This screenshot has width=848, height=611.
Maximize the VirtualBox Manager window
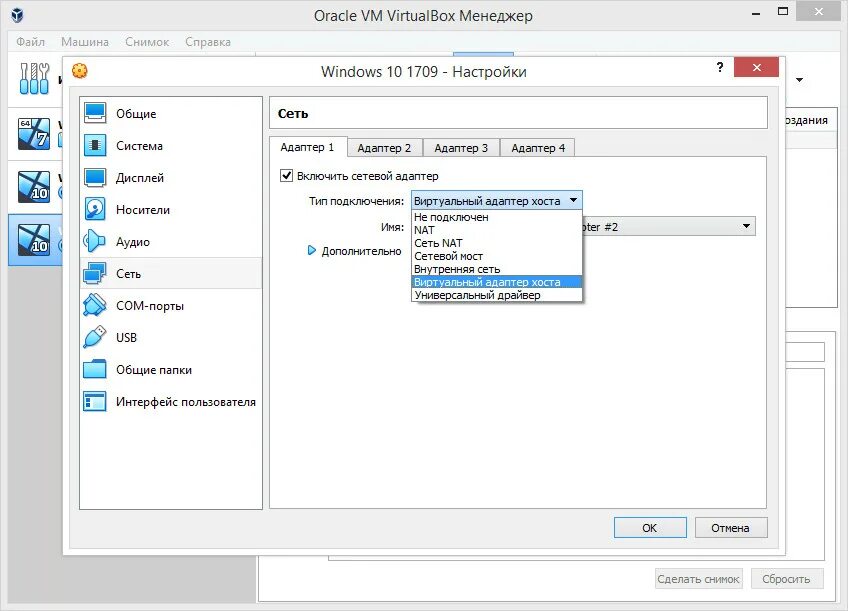[783, 11]
